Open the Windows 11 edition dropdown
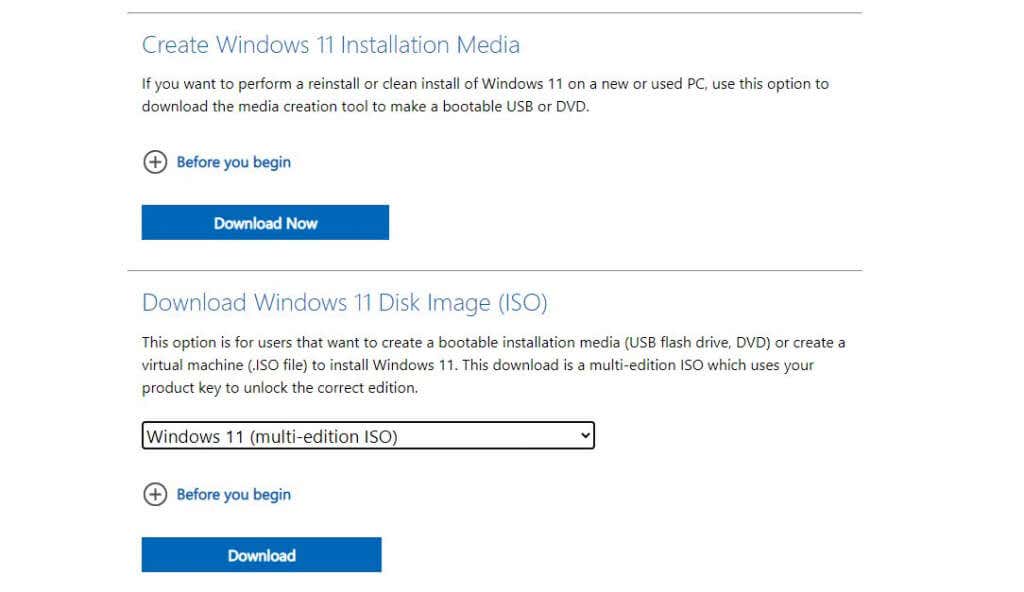The image size is (1024, 592). coord(367,435)
